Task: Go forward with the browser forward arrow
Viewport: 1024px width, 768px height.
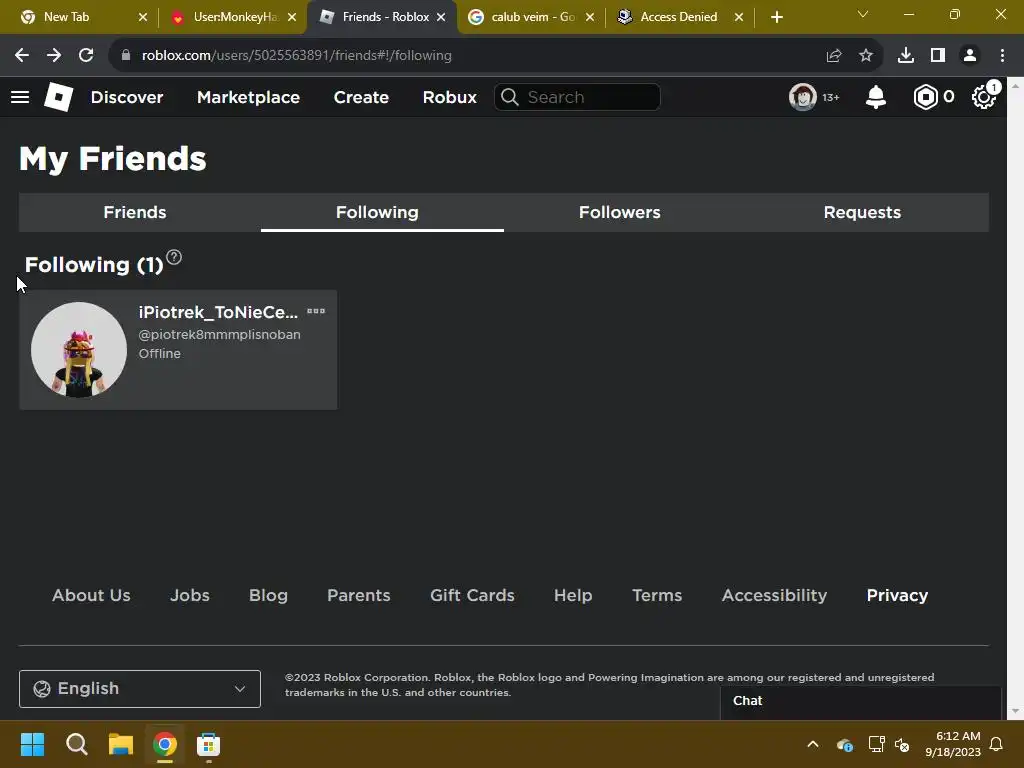Action: coord(54,56)
